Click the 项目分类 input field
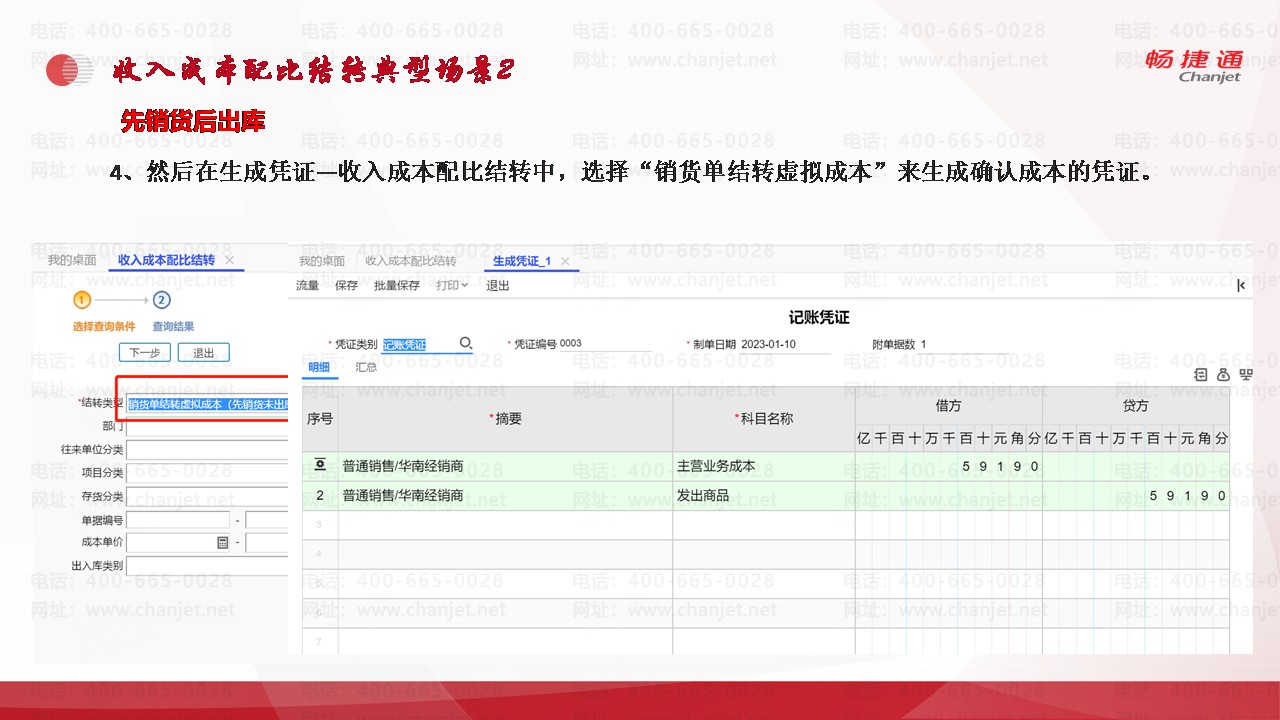 207,473
